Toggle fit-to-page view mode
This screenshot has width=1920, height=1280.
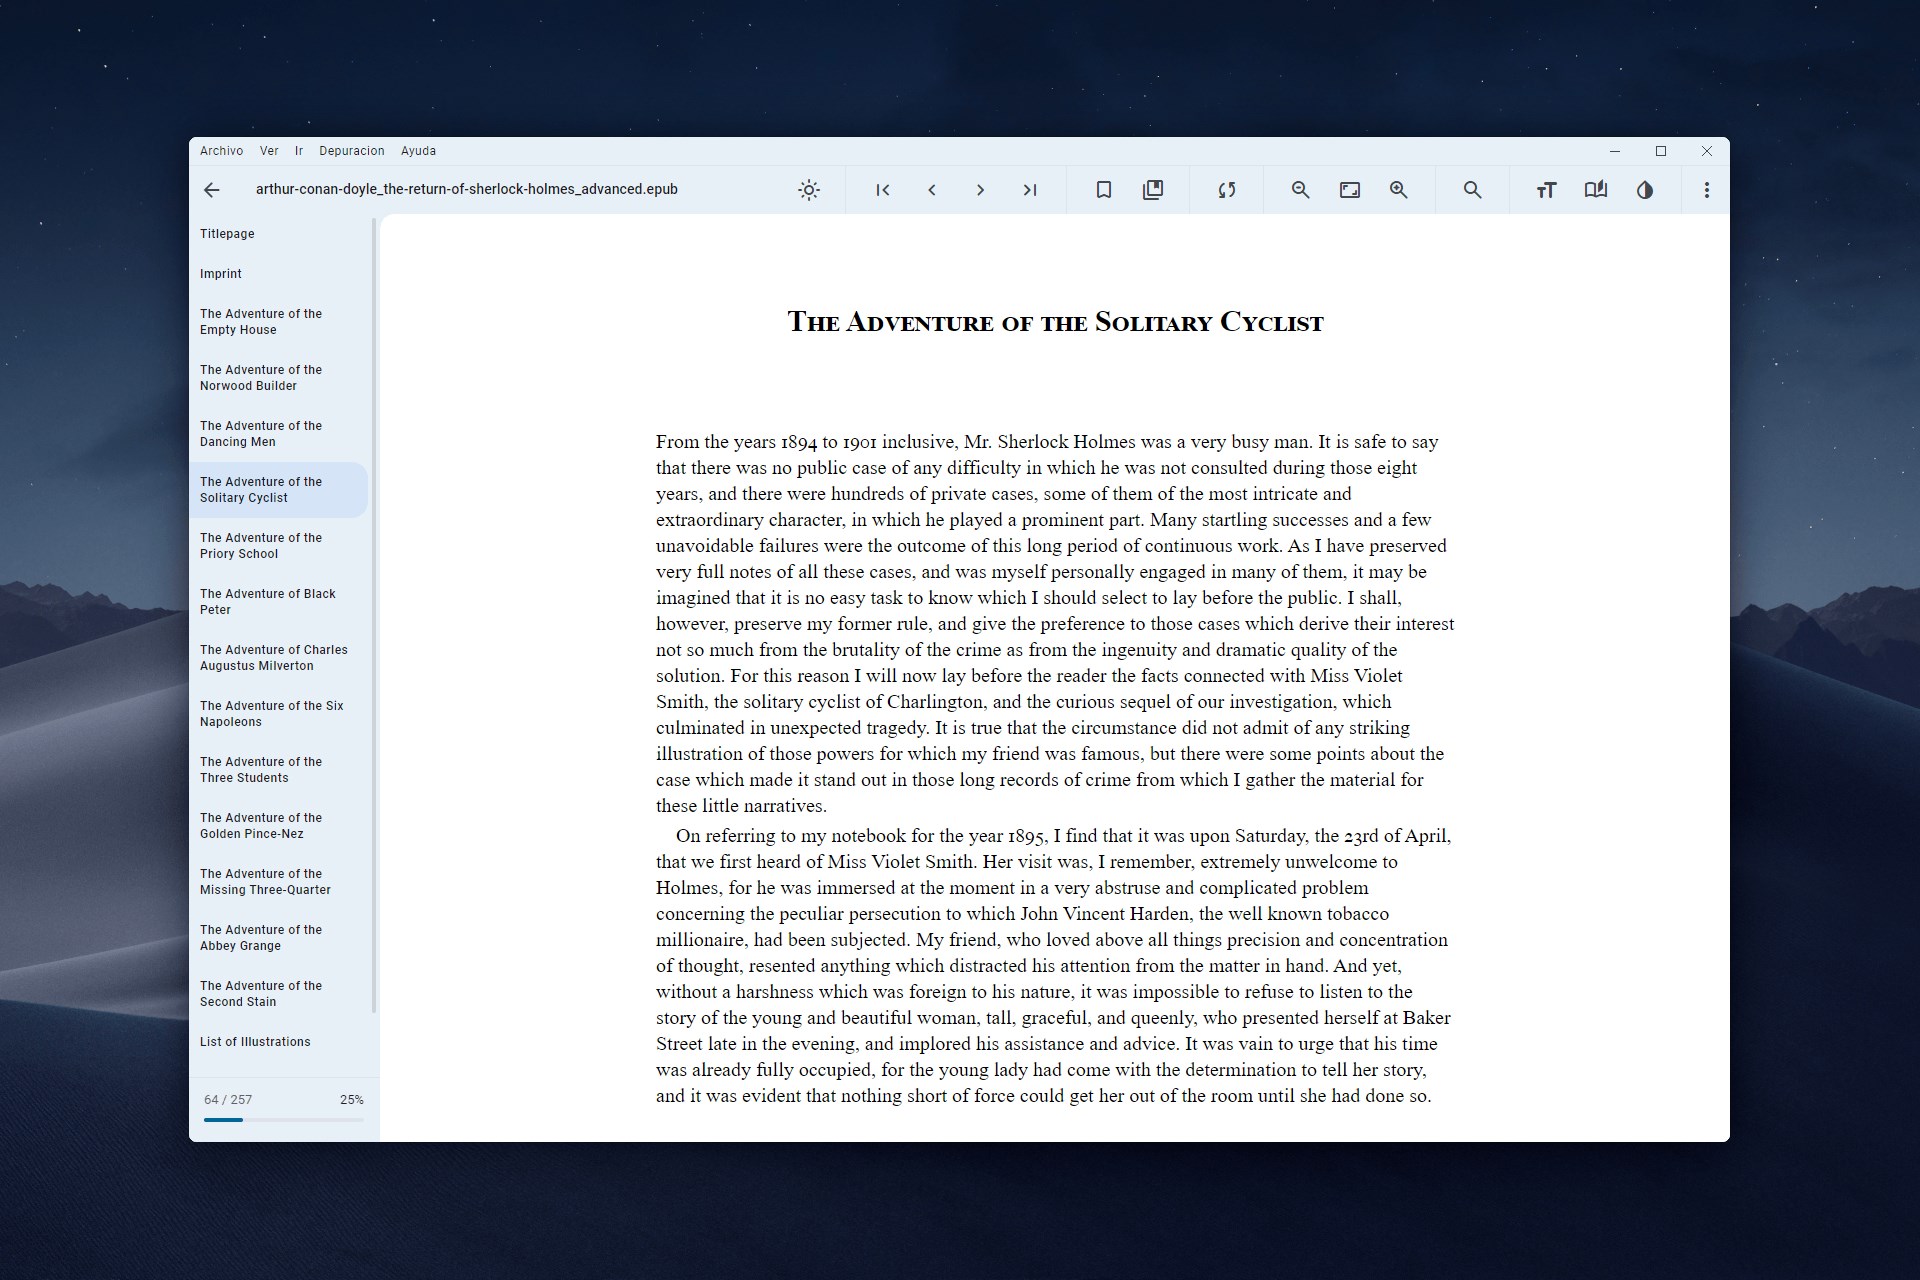1350,190
